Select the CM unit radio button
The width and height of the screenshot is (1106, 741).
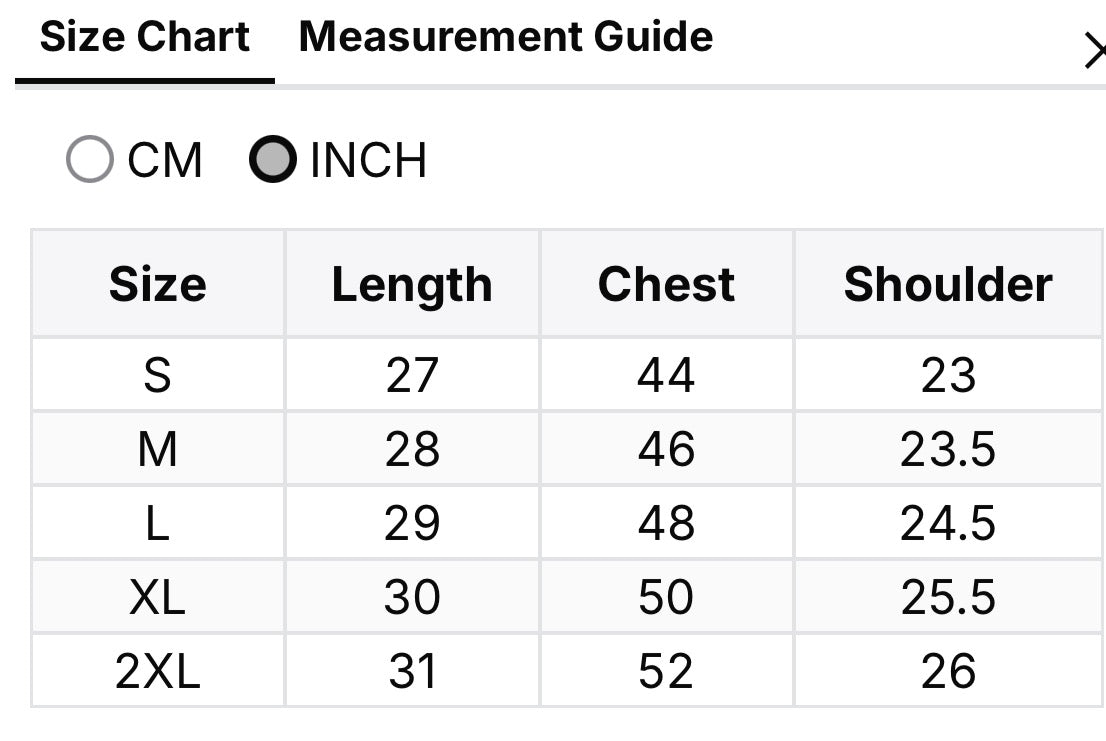point(90,159)
